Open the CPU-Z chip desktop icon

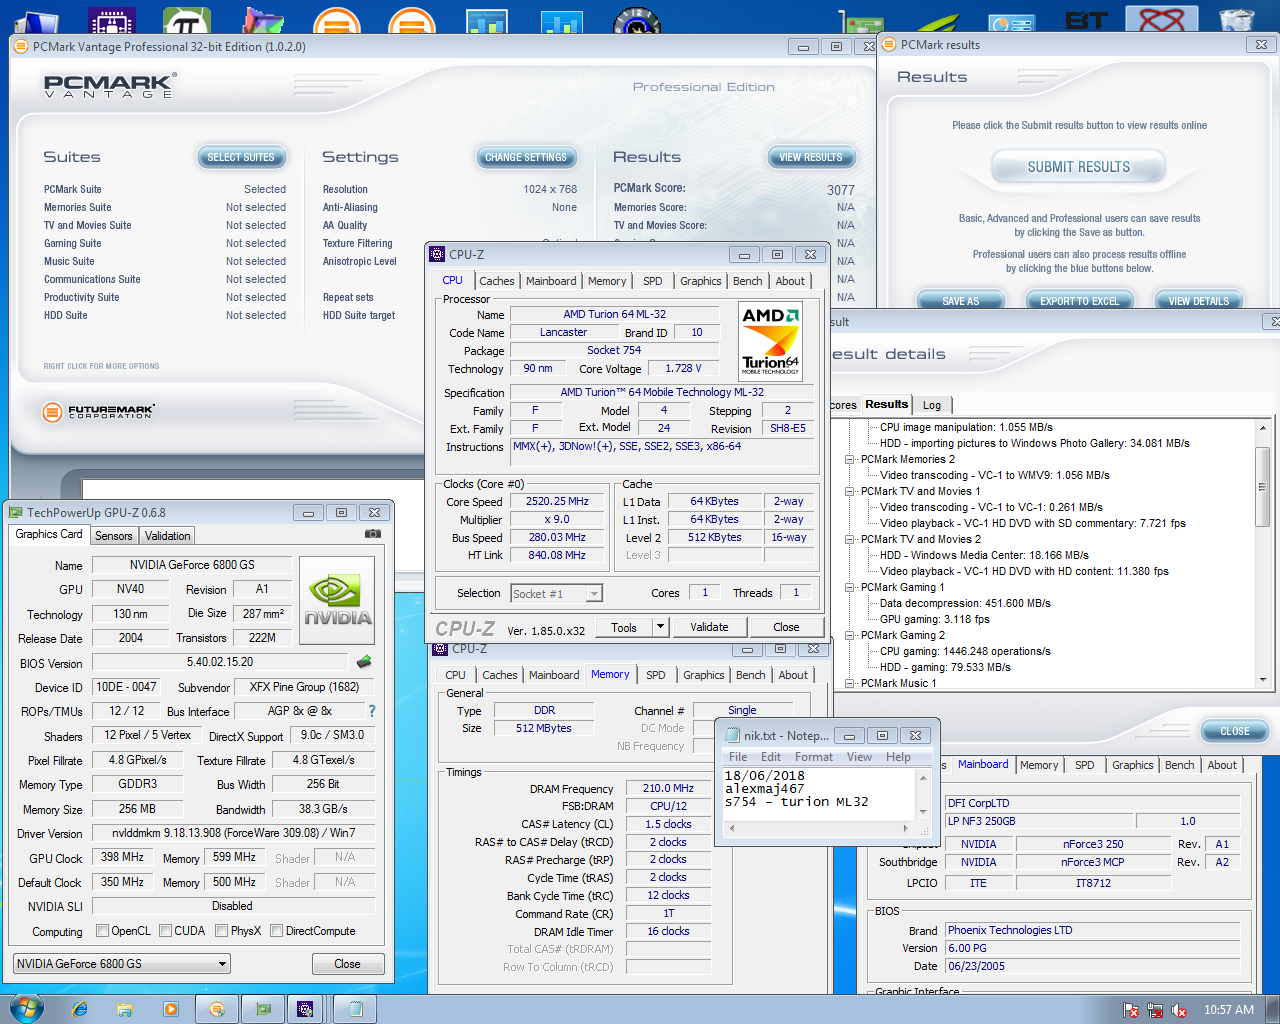tap(111, 20)
